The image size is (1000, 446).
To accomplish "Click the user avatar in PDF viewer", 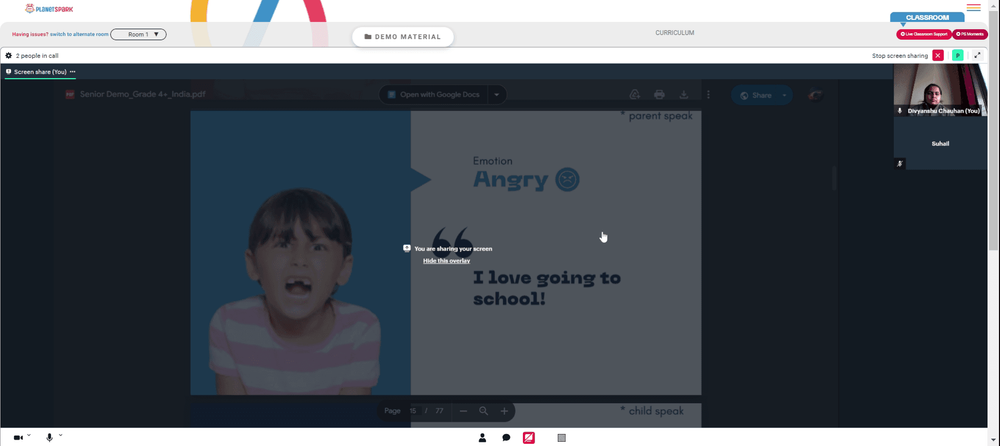I will [x=814, y=95].
